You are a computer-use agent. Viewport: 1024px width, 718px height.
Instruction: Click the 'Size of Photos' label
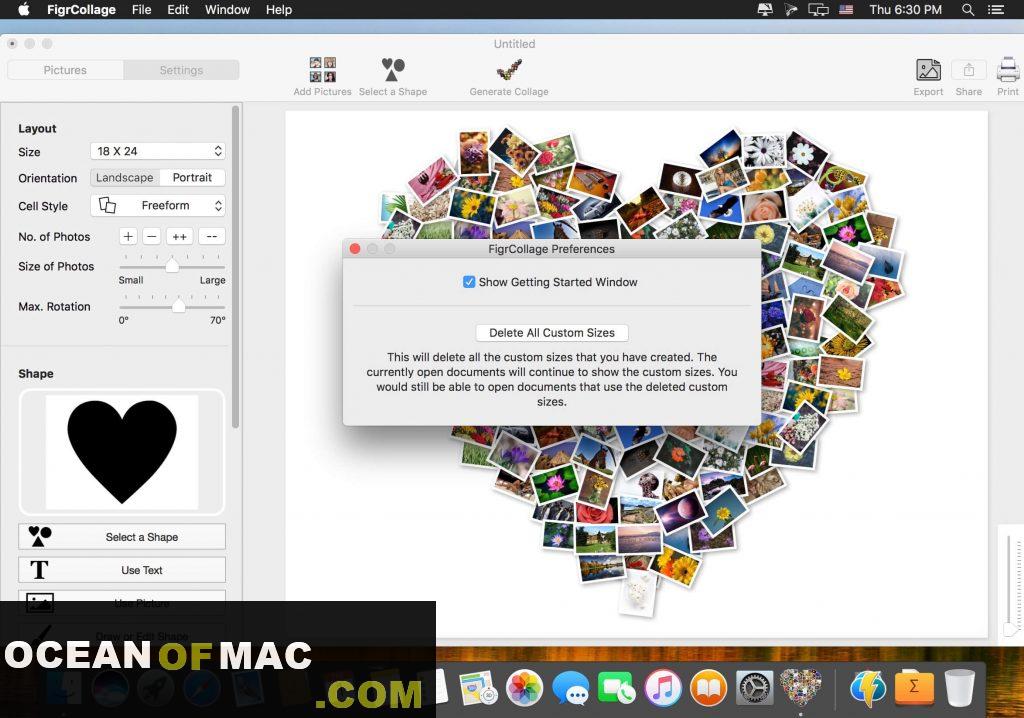click(x=56, y=267)
